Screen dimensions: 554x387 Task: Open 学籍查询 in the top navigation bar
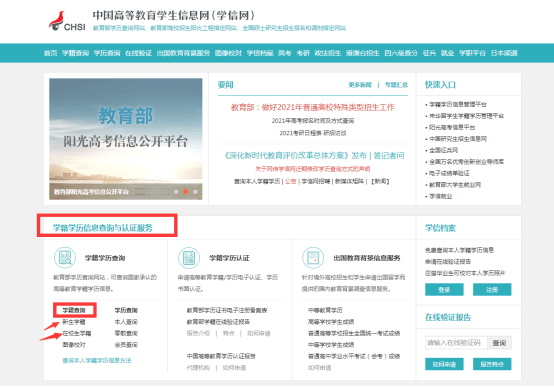click(x=75, y=53)
